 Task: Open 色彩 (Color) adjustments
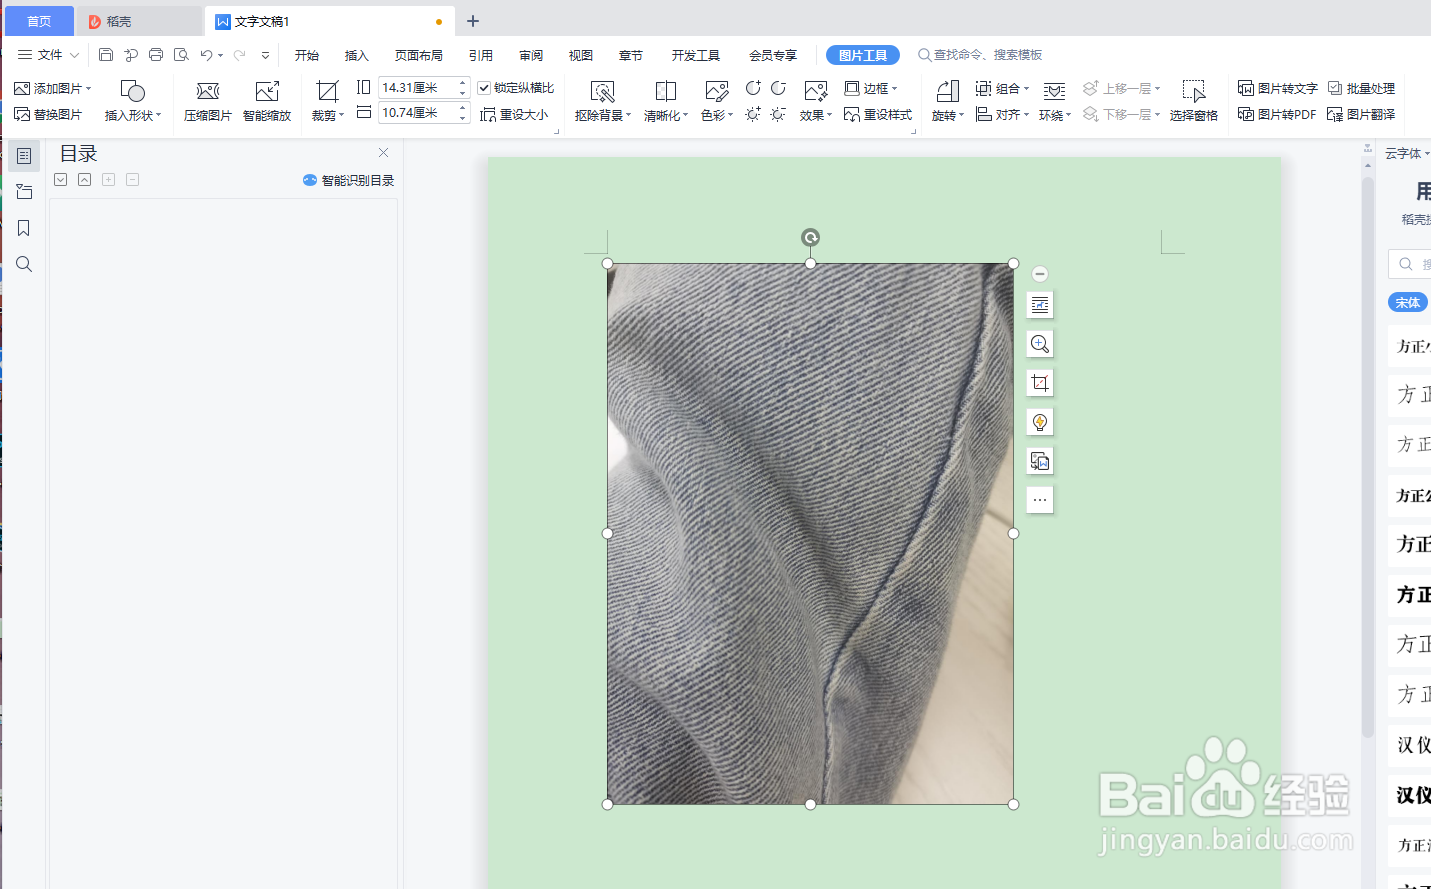(x=716, y=102)
